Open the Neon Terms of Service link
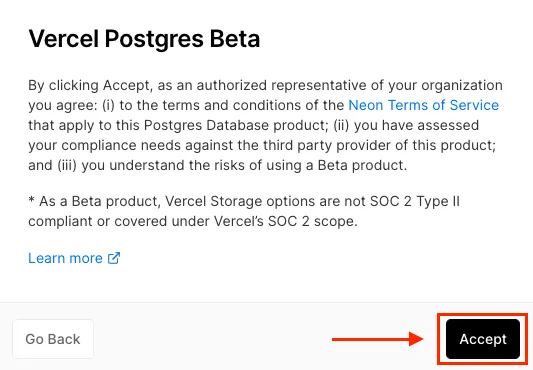The height and width of the screenshot is (370, 533). click(424, 105)
